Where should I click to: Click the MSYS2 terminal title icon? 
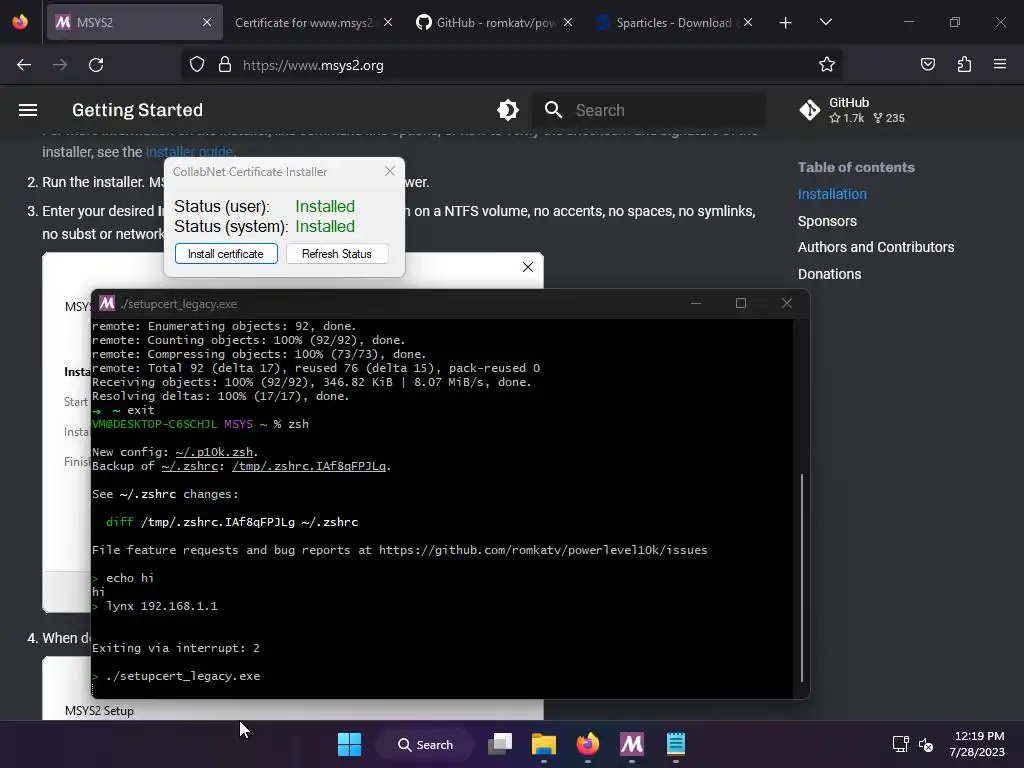[x=107, y=303]
